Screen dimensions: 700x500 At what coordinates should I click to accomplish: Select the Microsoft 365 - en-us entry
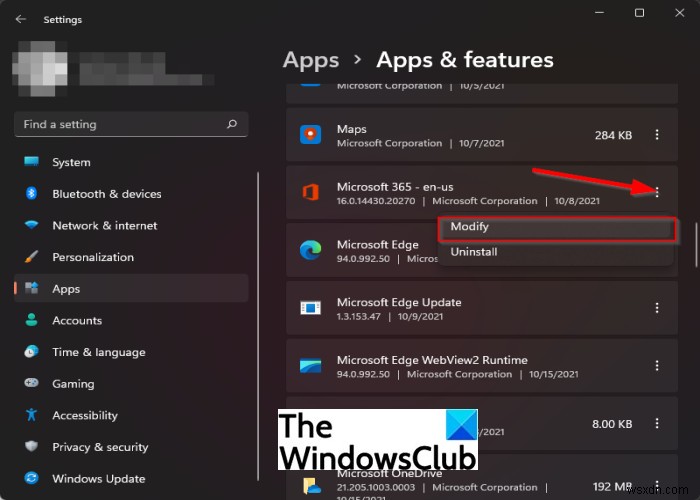point(482,192)
